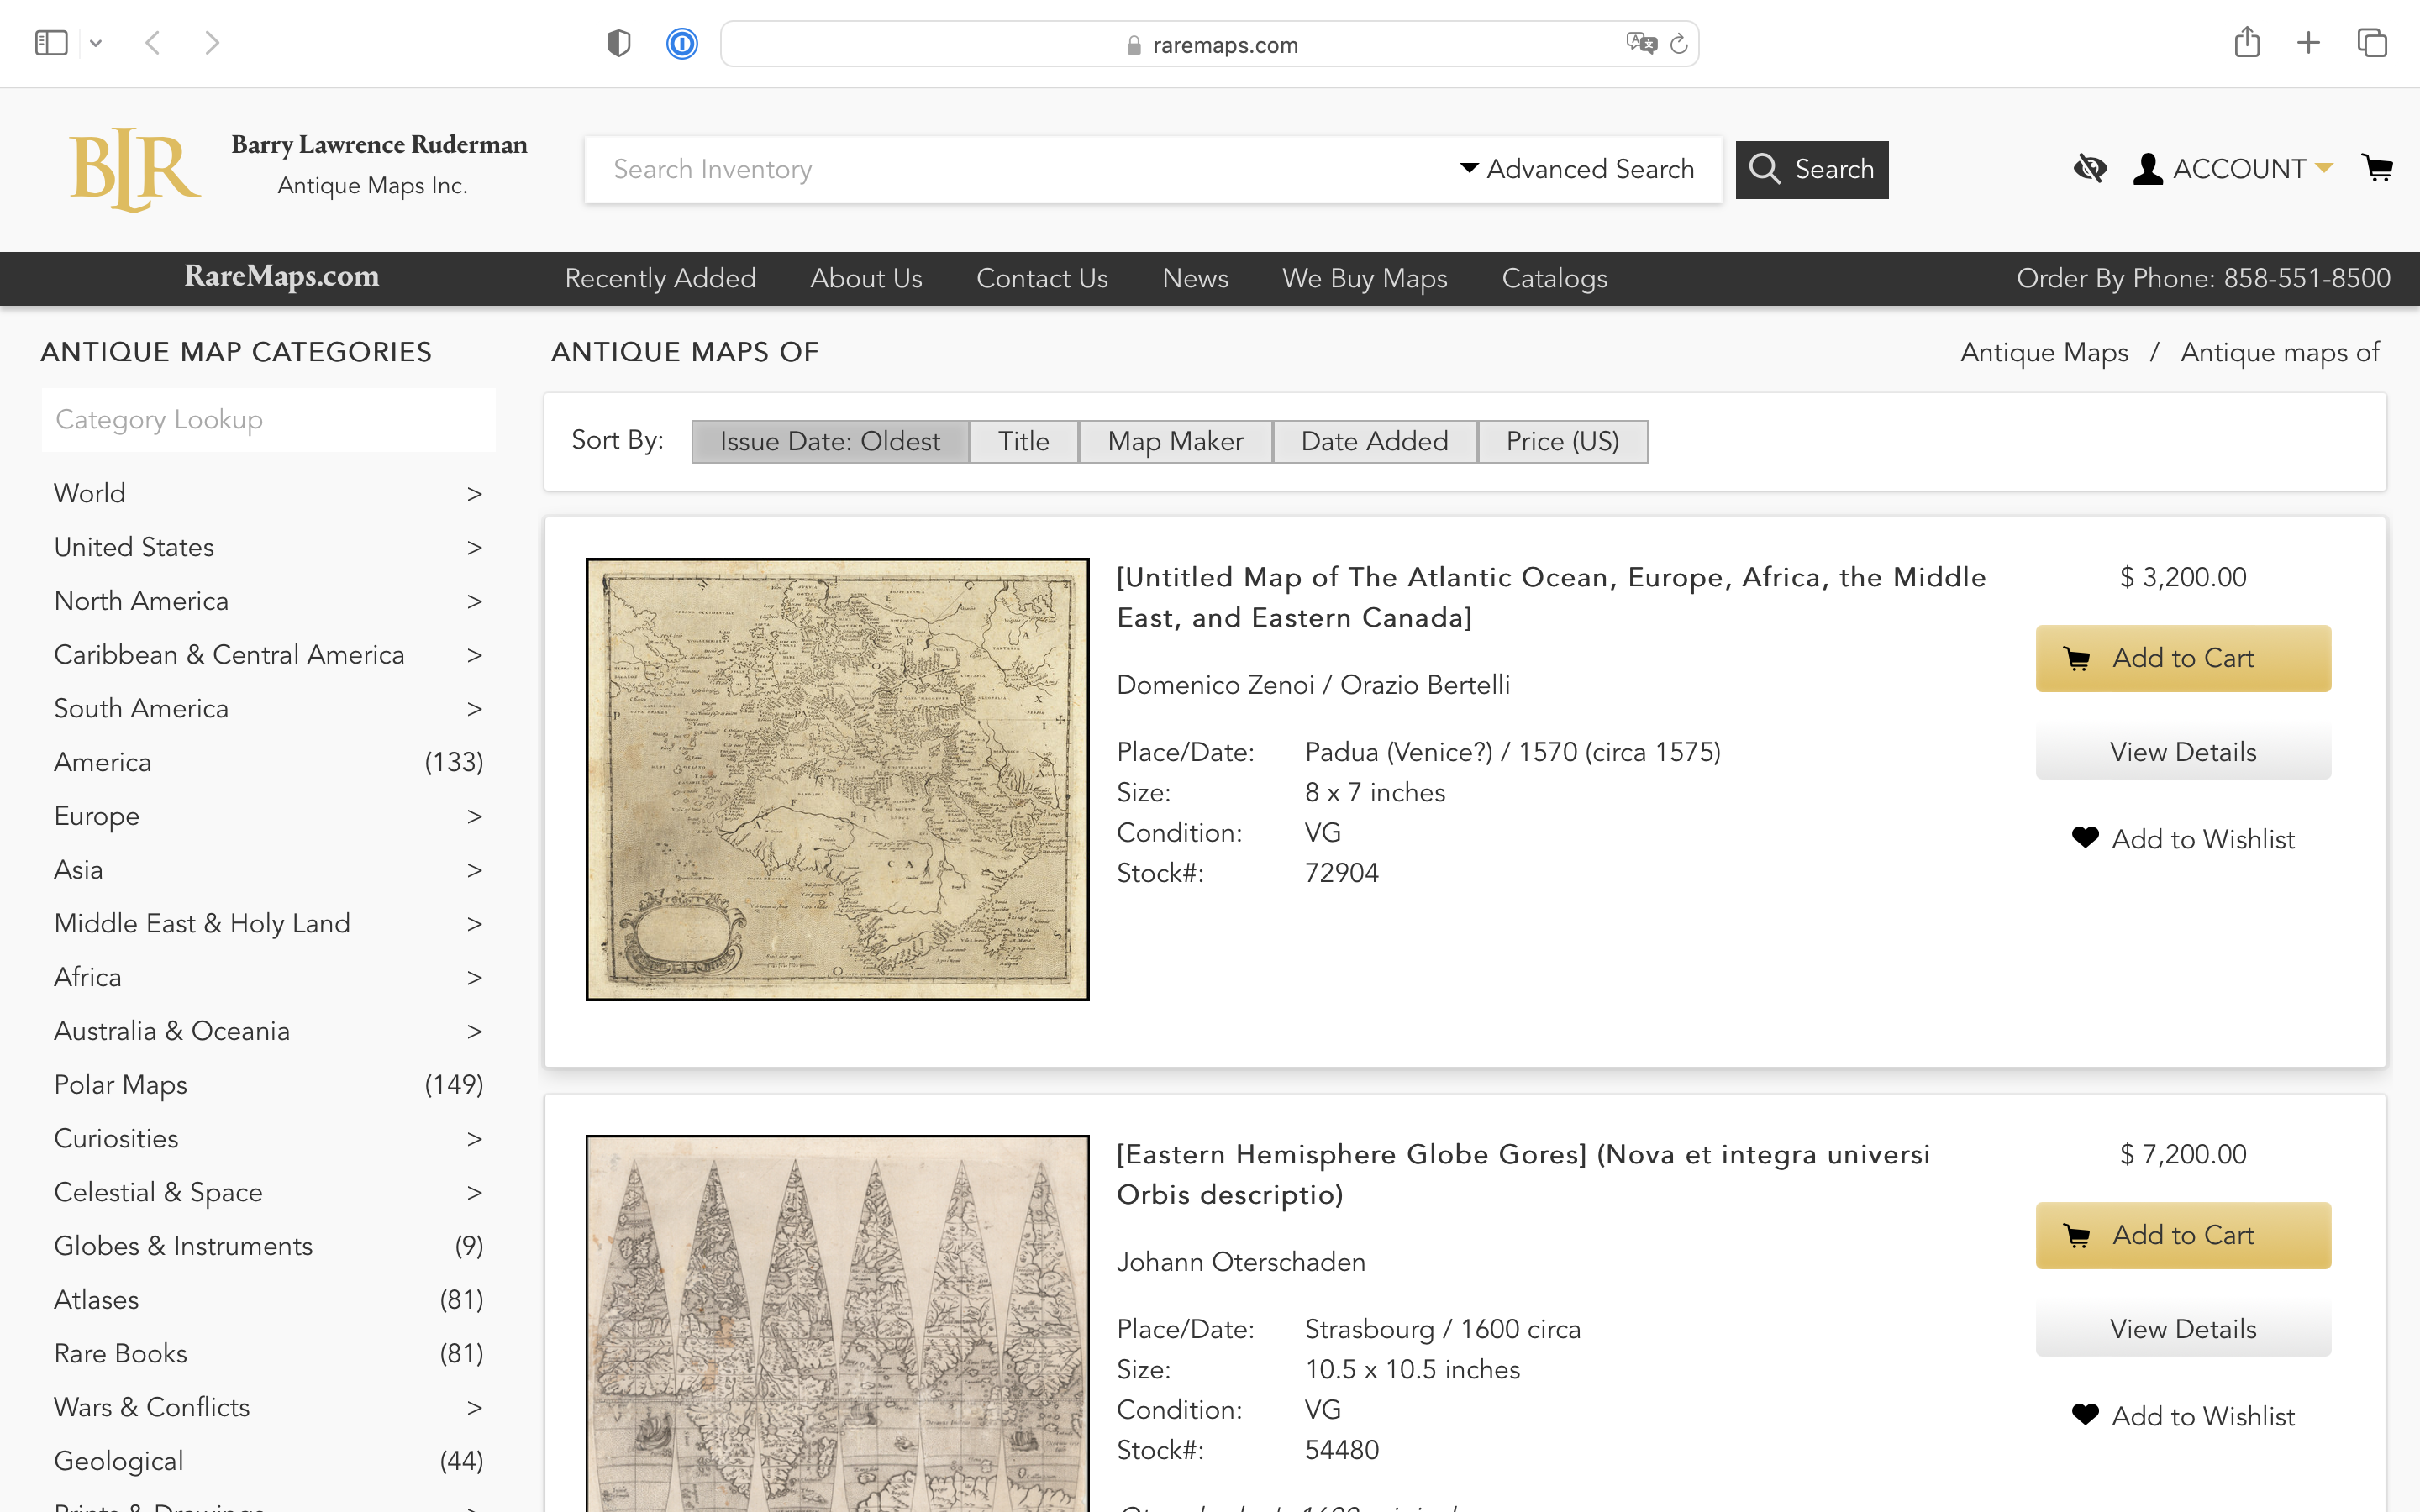The height and width of the screenshot is (1512, 2420).
Task: Reload the page with the refresh icon
Action: tap(1679, 43)
